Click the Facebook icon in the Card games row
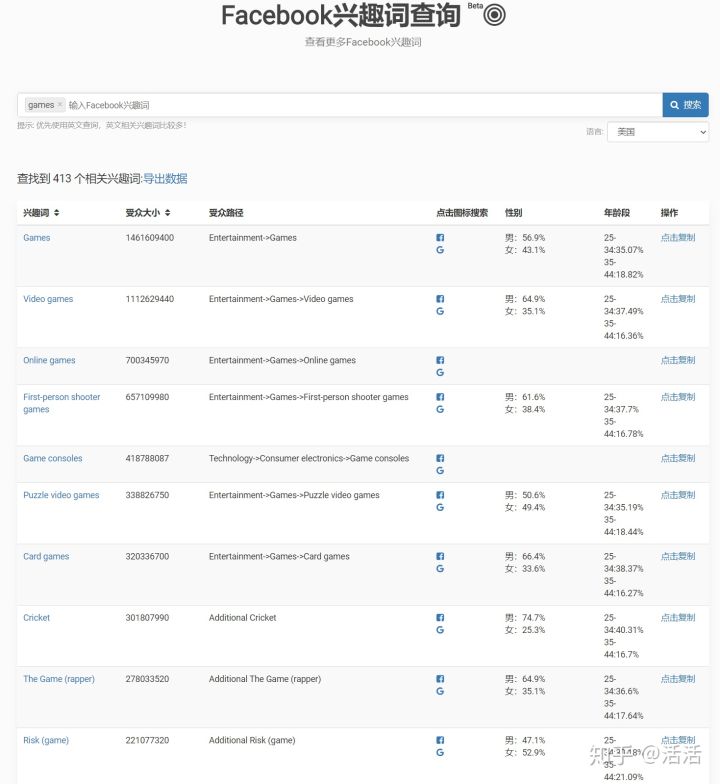This screenshot has width=720, height=784. [440, 556]
